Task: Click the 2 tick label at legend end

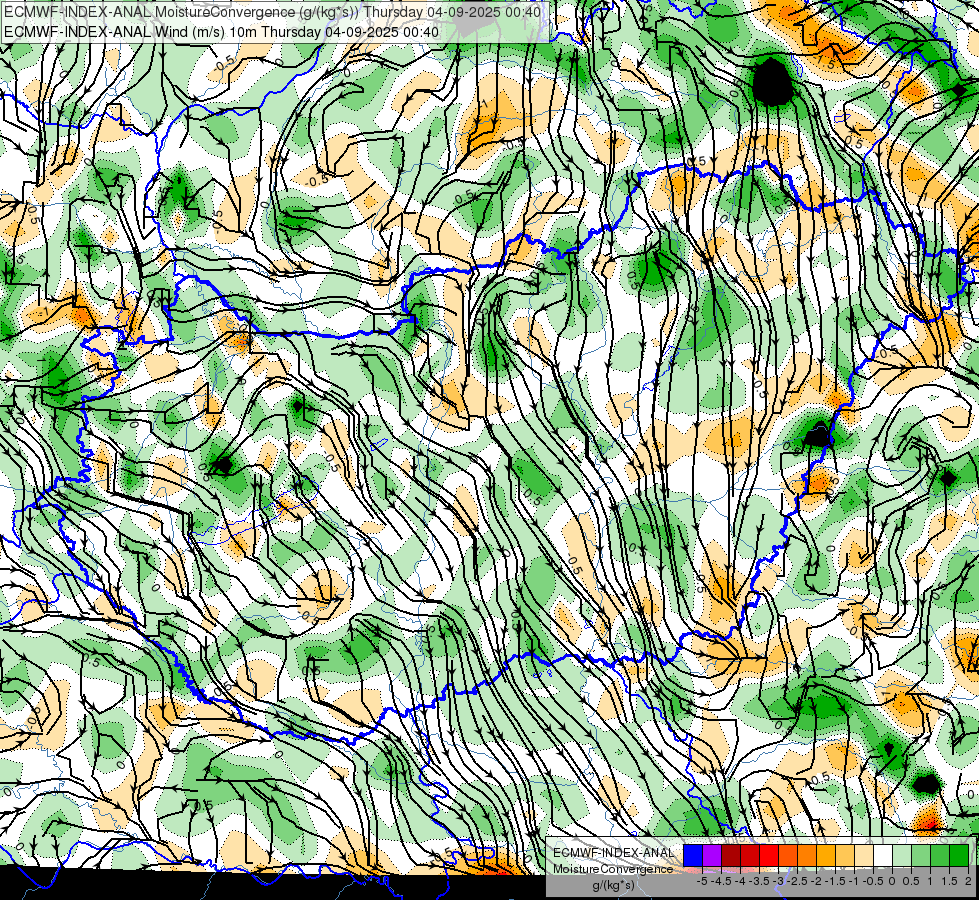Action: [968, 881]
